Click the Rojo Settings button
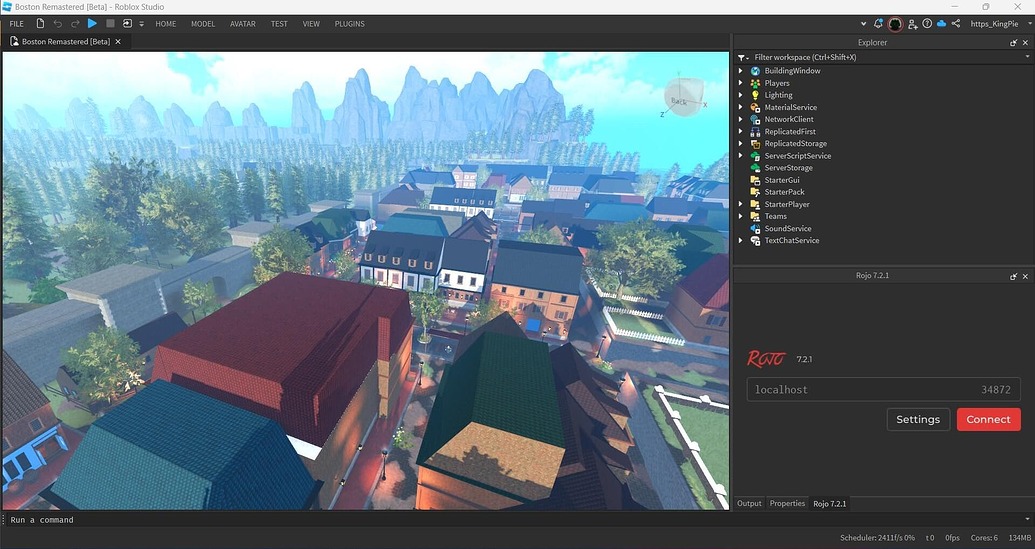 [x=918, y=419]
